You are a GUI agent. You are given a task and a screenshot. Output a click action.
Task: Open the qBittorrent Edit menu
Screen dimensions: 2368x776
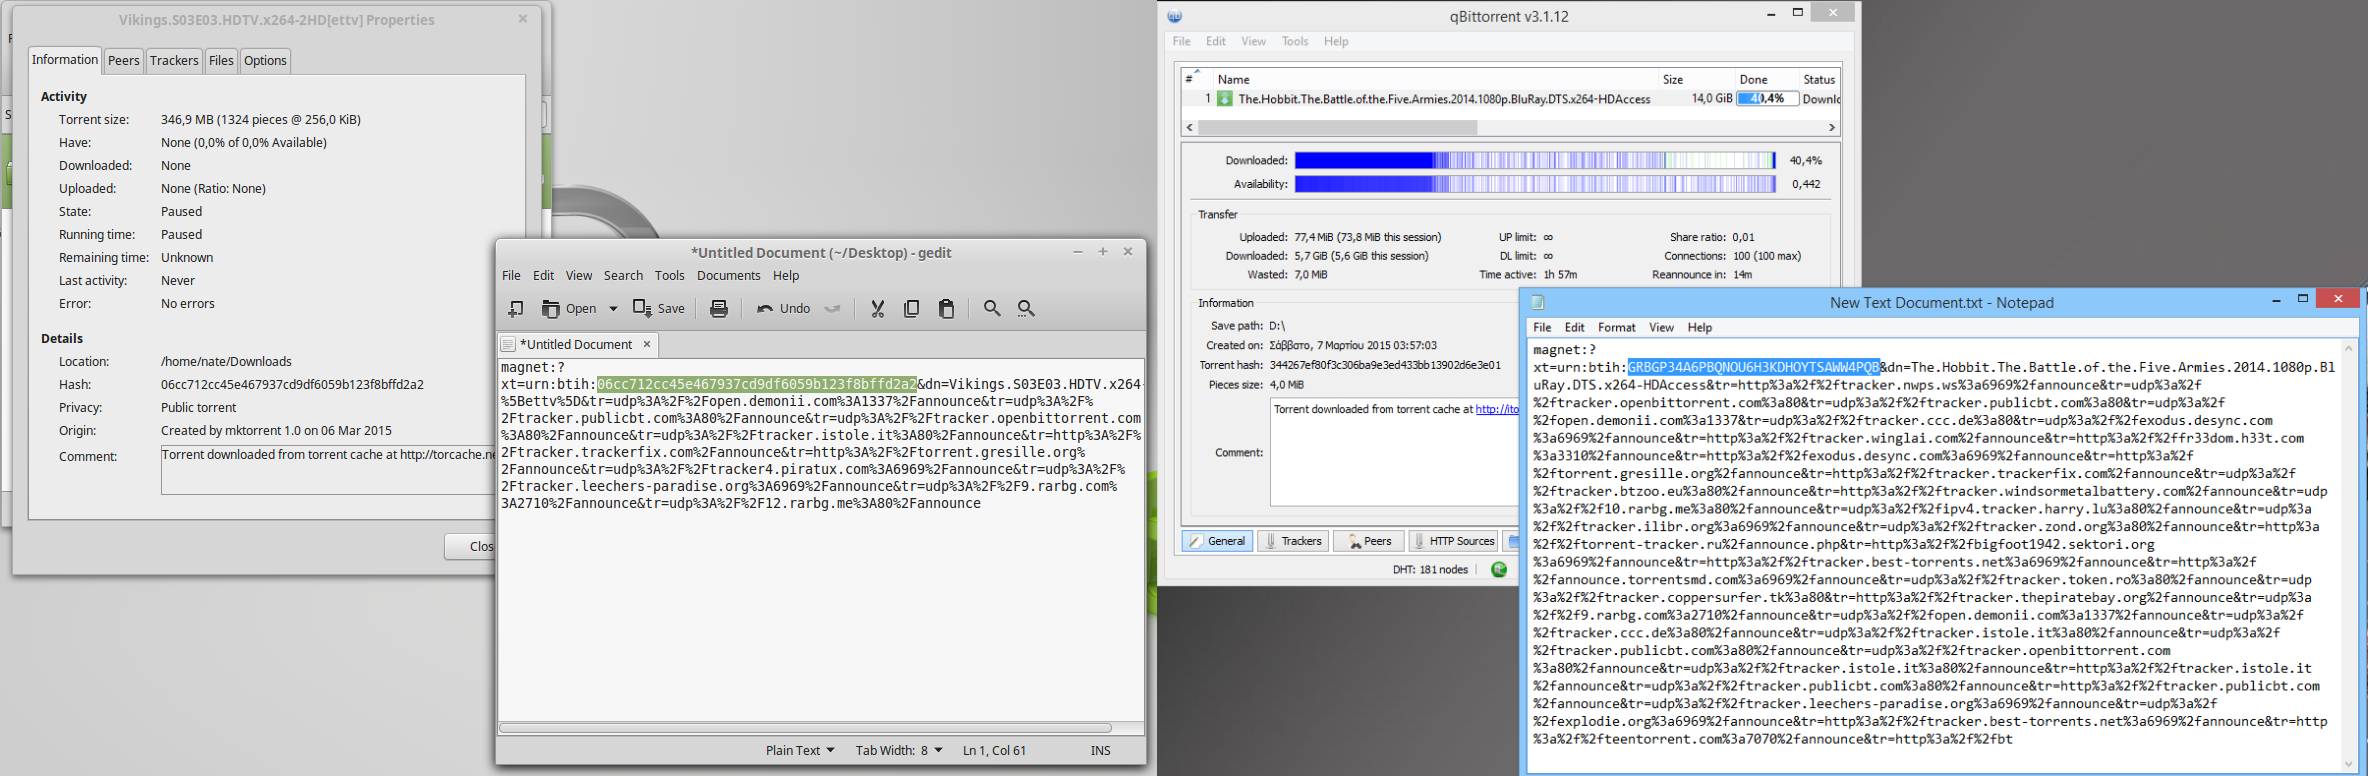tap(1215, 41)
